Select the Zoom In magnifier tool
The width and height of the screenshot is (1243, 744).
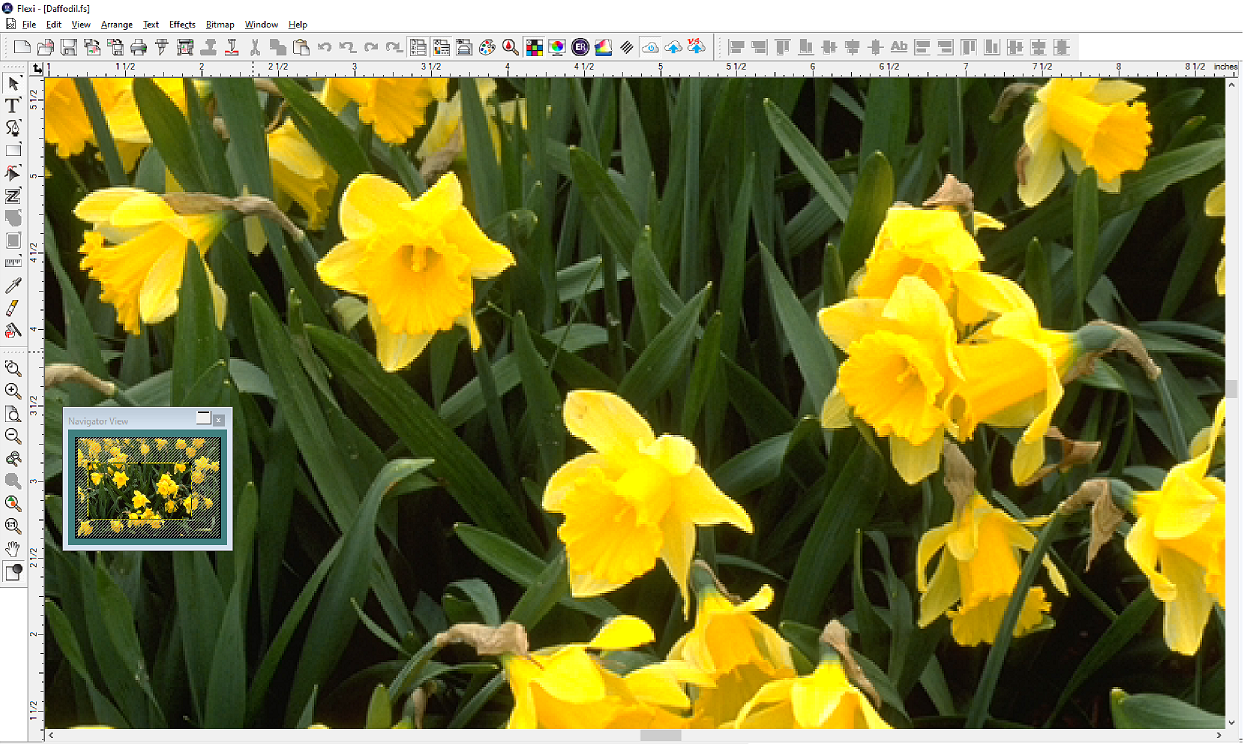pos(13,391)
